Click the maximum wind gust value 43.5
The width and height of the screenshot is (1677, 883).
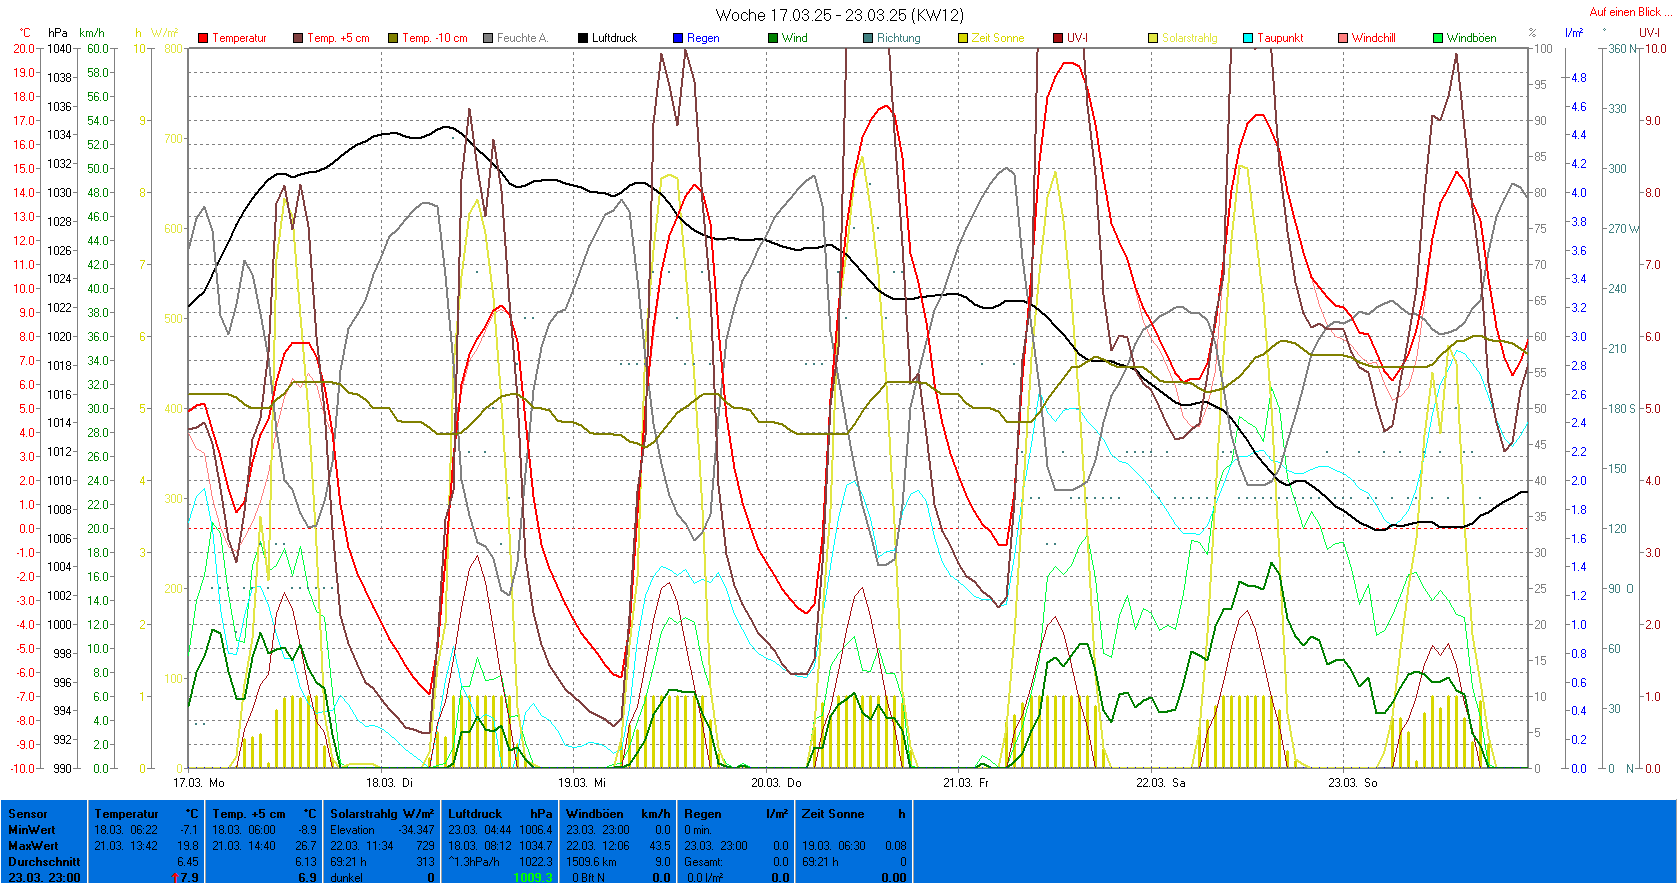659,846
